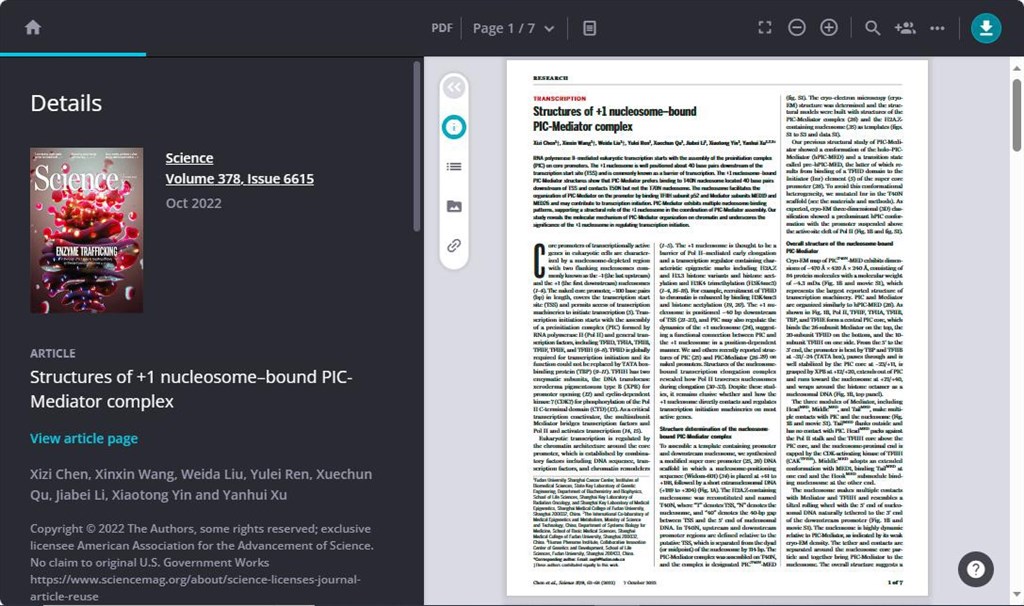Image resolution: width=1024 pixels, height=606 pixels.
Task: Open the Science journal link
Action: pyautogui.click(x=189, y=158)
